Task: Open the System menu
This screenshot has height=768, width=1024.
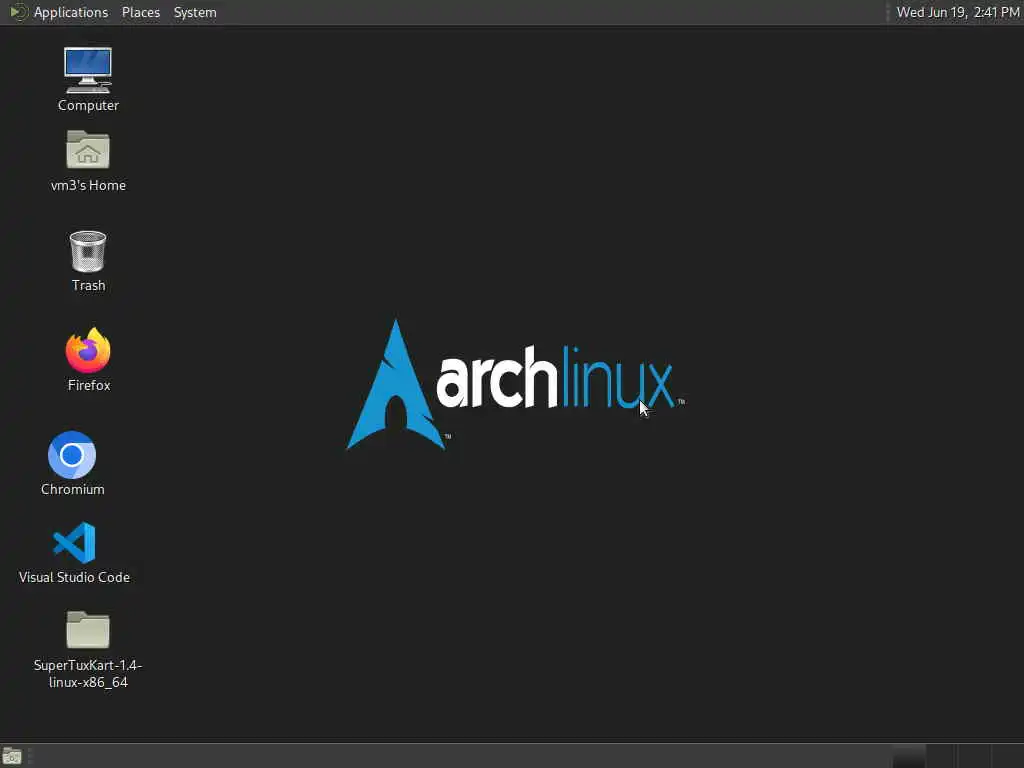Action: 195,12
